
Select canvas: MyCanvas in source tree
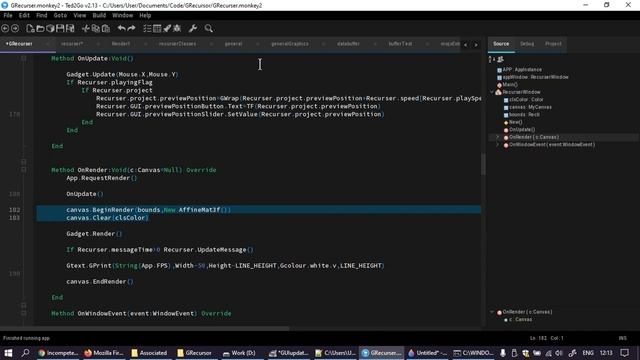(x=530, y=107)
